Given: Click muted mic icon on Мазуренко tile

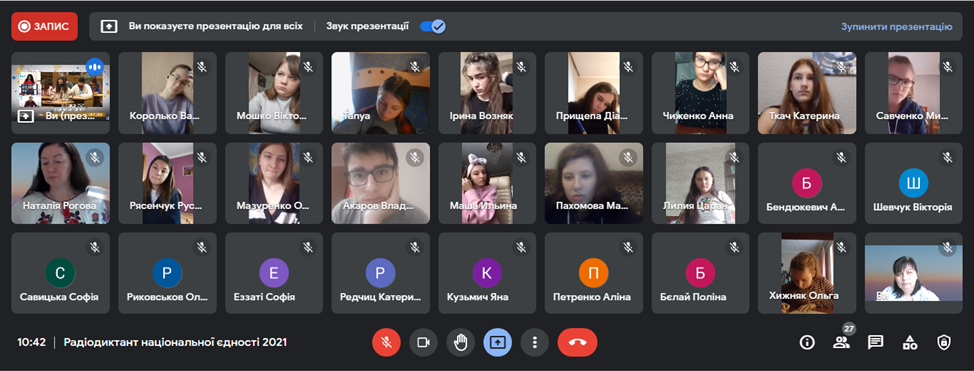Looking at the screenshot, I should [x=308, y=158].
